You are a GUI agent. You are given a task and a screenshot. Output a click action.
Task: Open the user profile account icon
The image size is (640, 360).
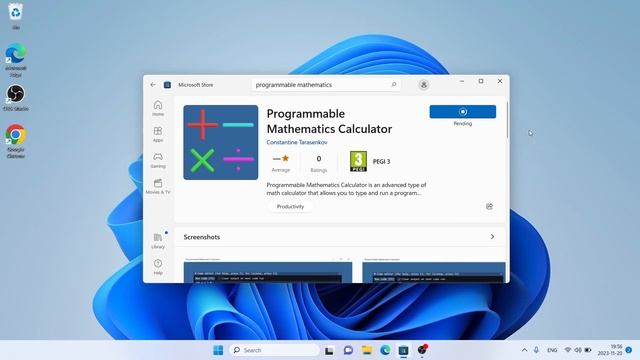[x=424, y=84]
